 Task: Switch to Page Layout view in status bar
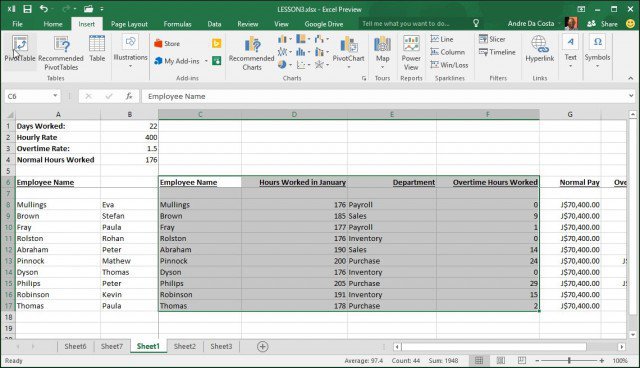coord(500,361)
